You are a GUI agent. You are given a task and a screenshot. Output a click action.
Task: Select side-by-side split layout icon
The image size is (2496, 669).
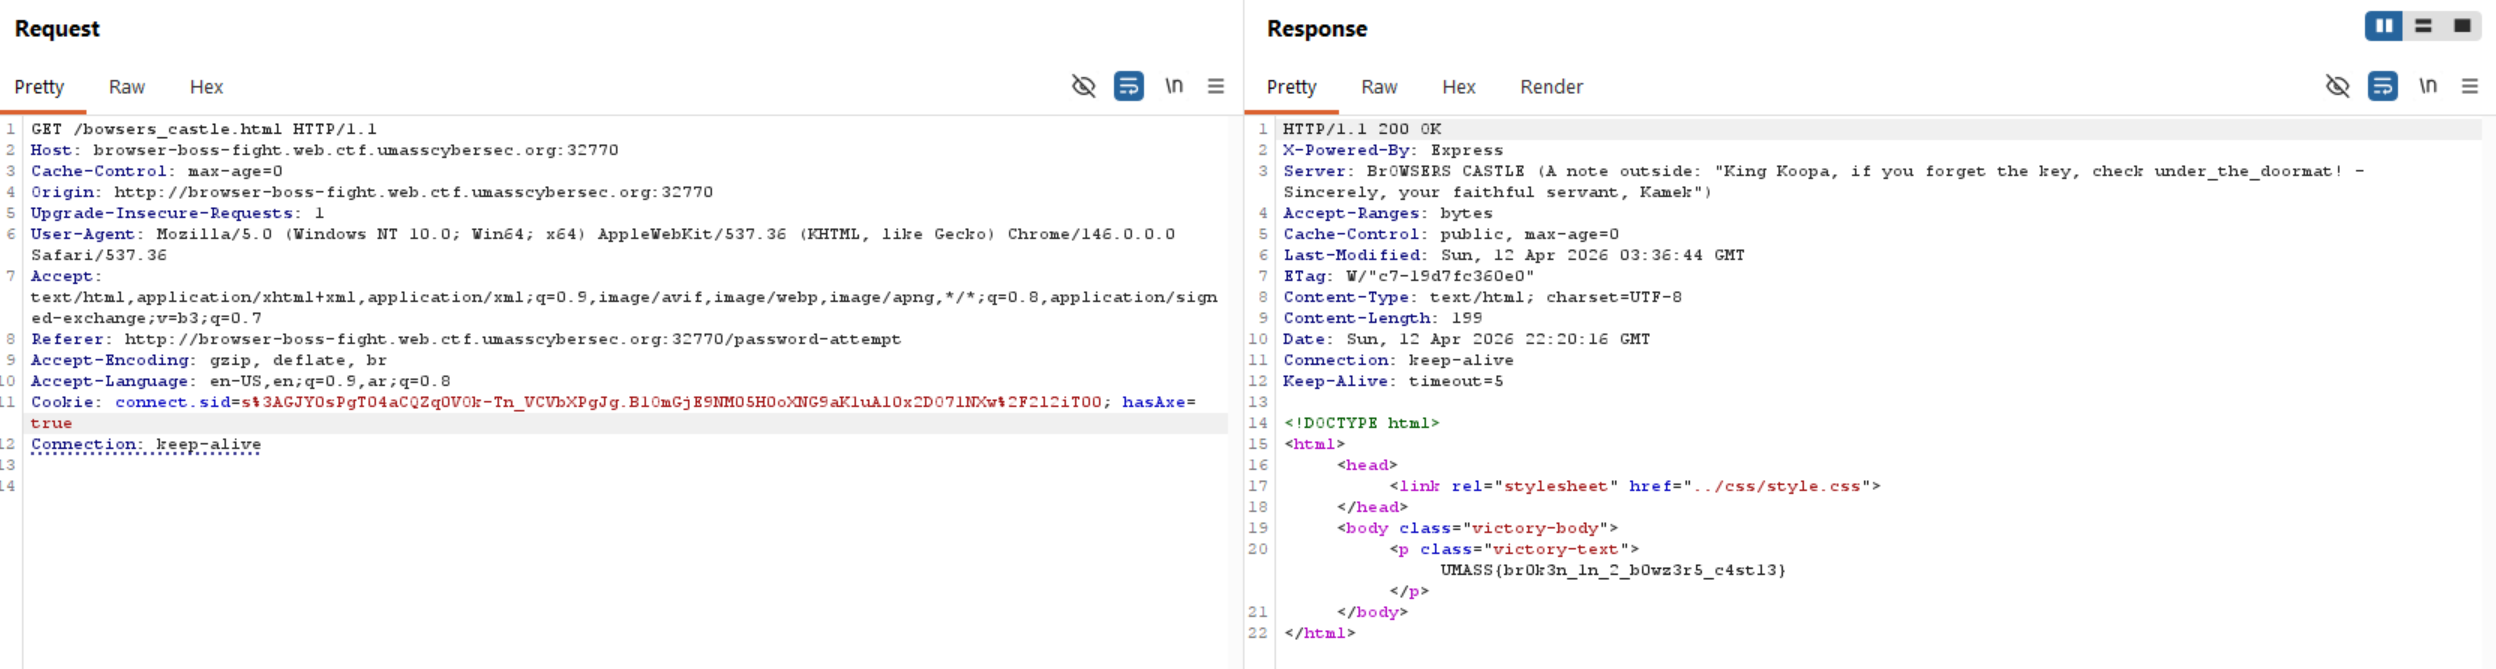(x=2384, y=26)
